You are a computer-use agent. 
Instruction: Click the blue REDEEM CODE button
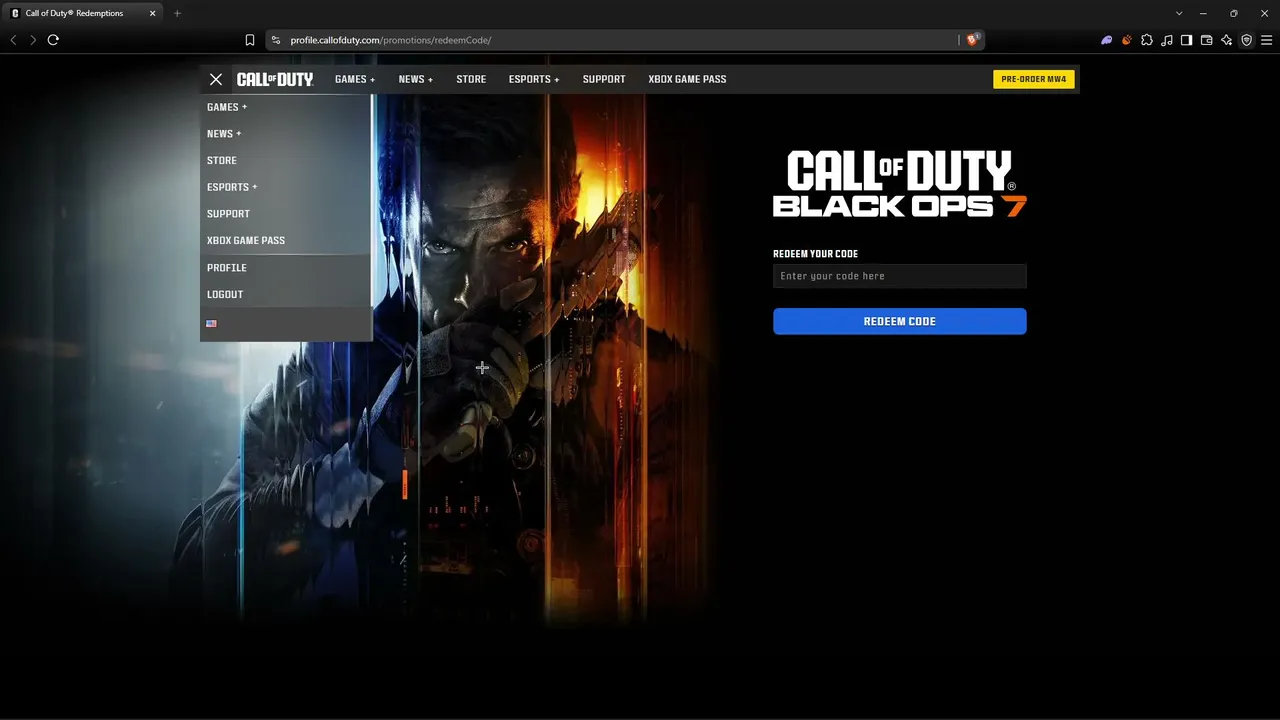pos(900,321)
